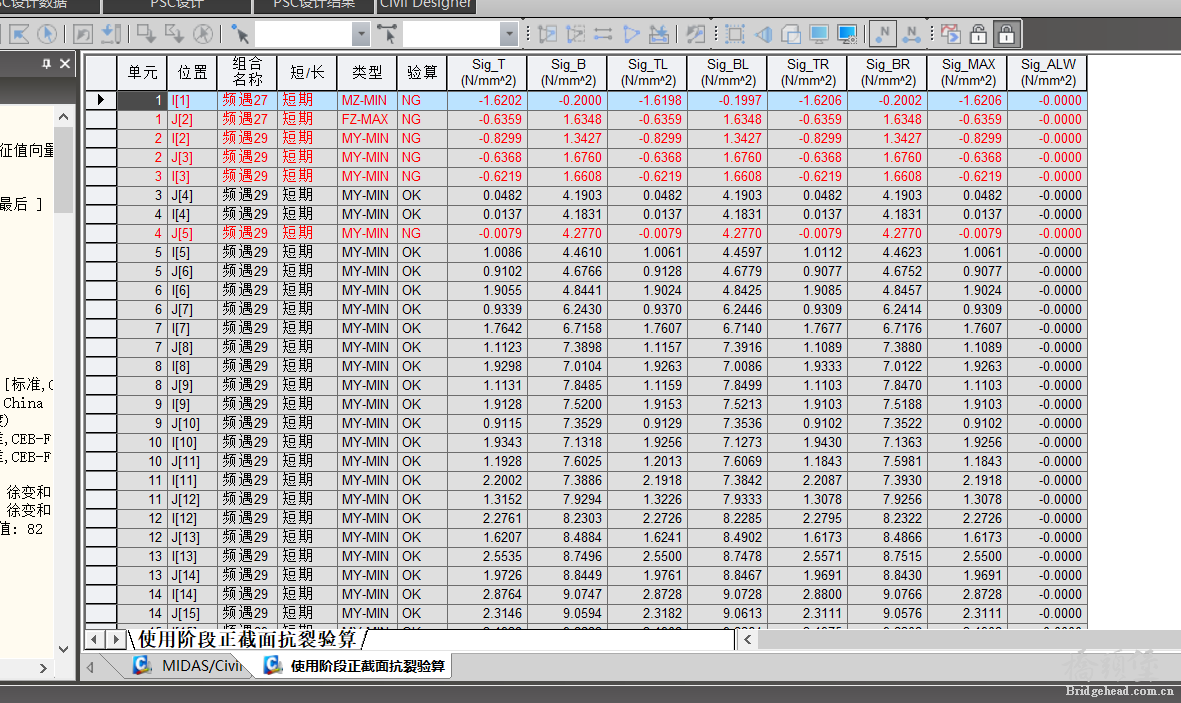Click the 验算 column header
The width and height of the screenshot is (1181, 703).
tap(422, 72)
